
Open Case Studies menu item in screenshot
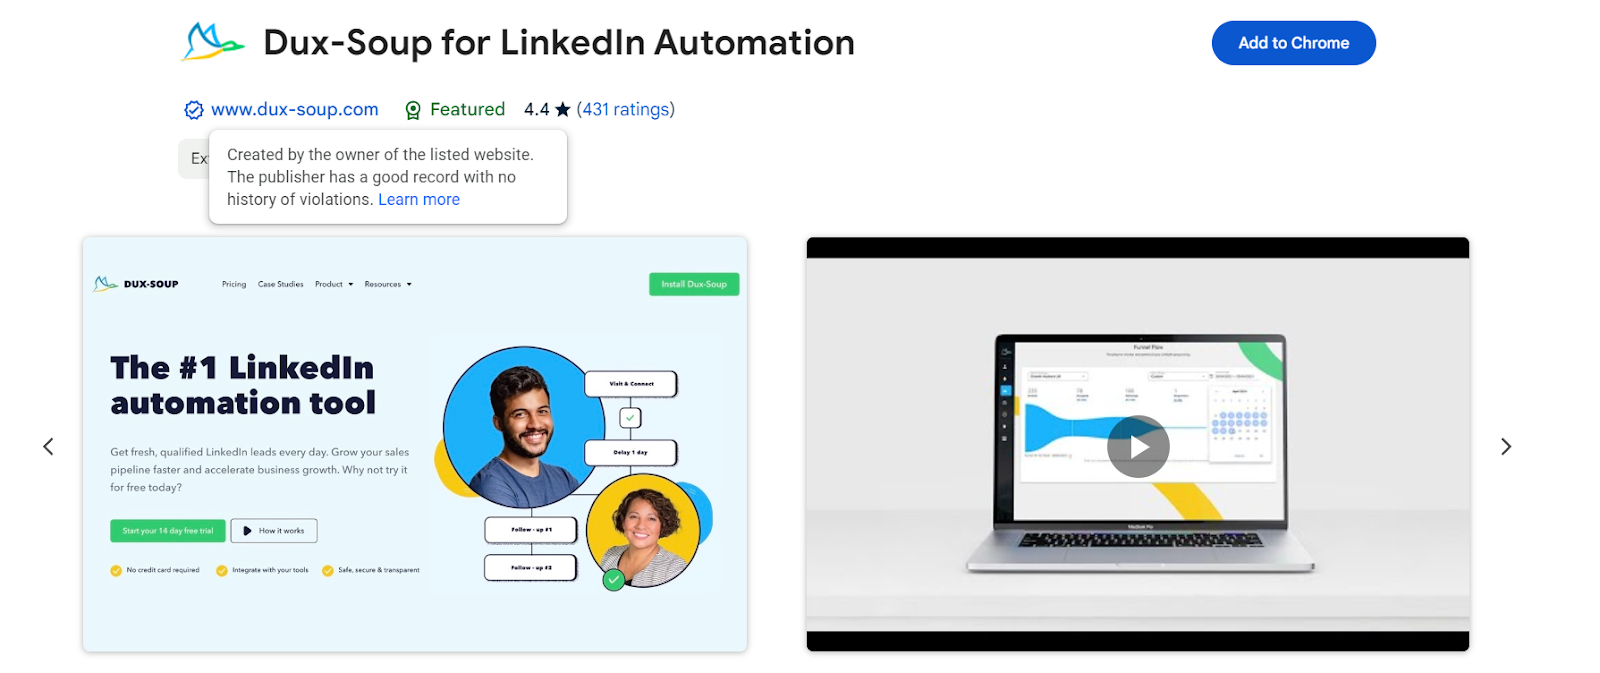(x=281, y=284)
